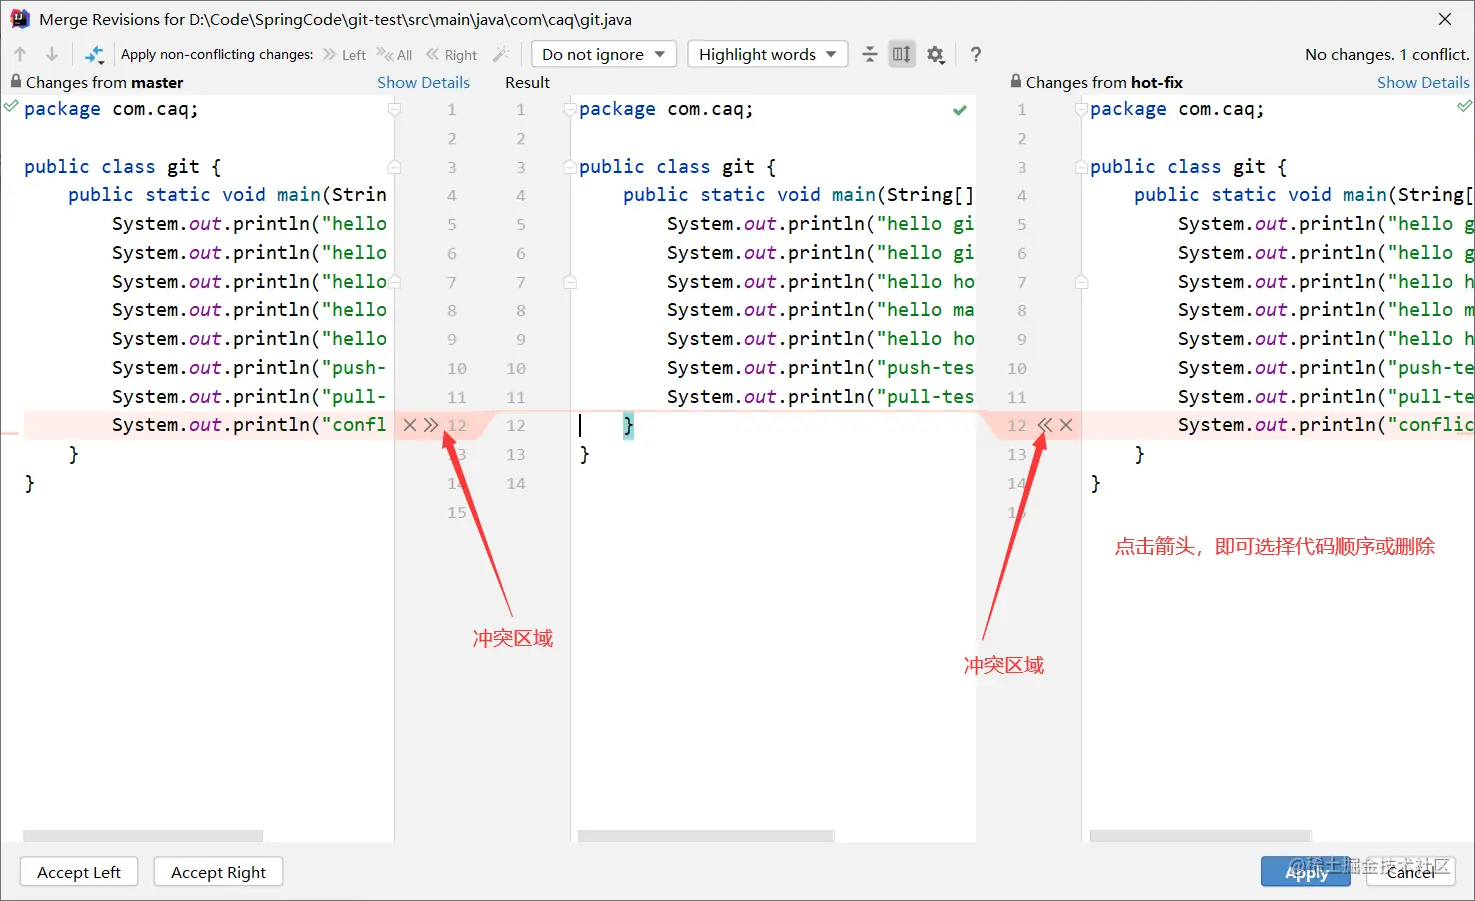Accept left conflict change with arrows
The width and height of the screenshot is (1475, 901).
tap(431, 425)
